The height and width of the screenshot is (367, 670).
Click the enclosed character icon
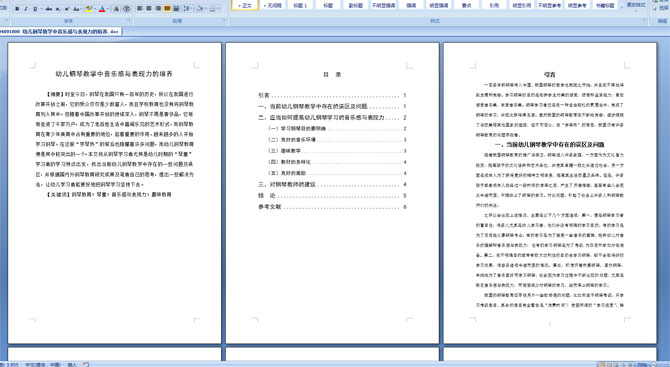126,9
